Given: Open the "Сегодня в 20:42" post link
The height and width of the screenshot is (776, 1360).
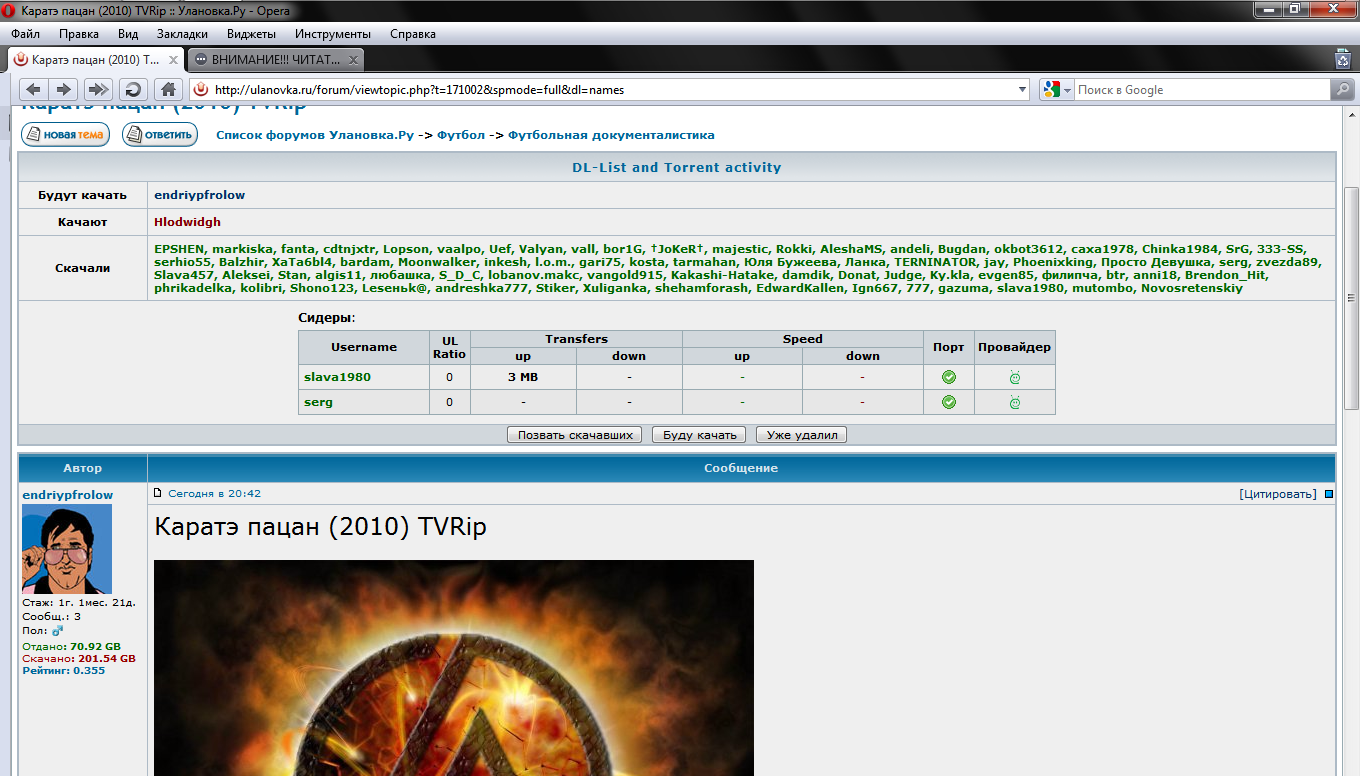Looking at the screenshot, I should click(x=214, y=494).
